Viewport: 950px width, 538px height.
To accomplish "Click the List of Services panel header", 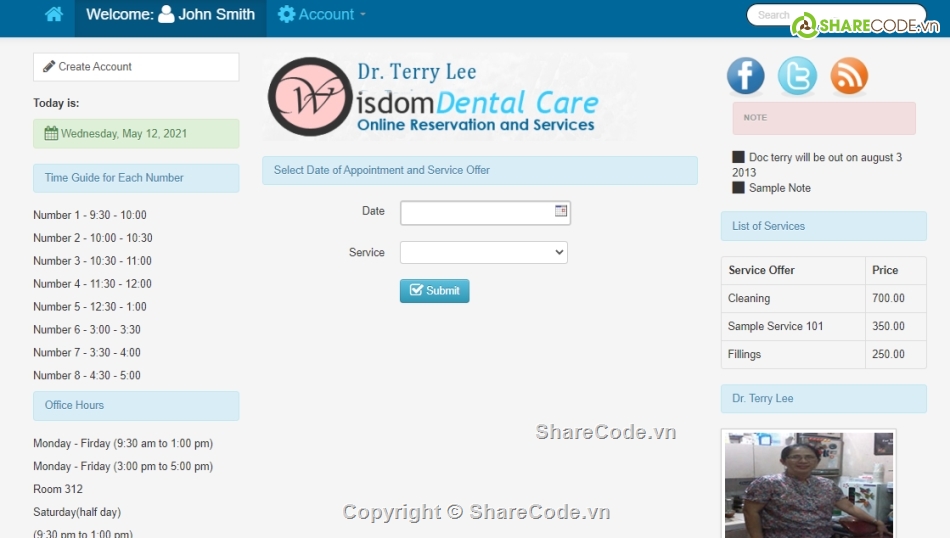I will (823, 226).
